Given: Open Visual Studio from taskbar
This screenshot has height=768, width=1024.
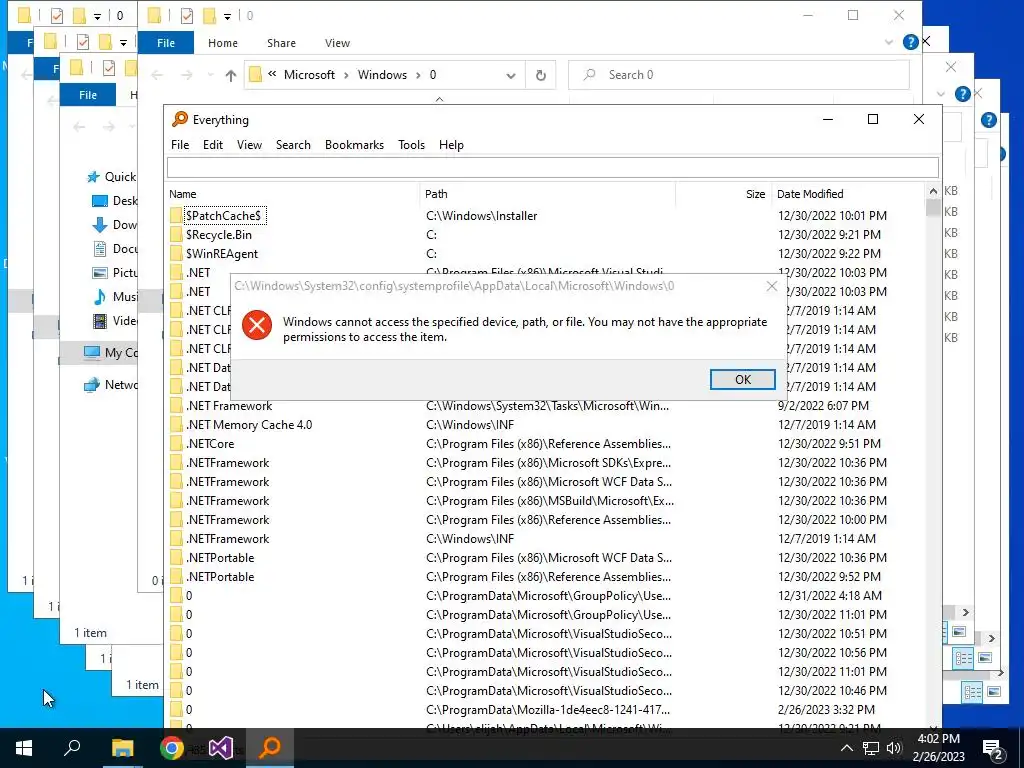Looking at the screenshot, I should 221,748.
